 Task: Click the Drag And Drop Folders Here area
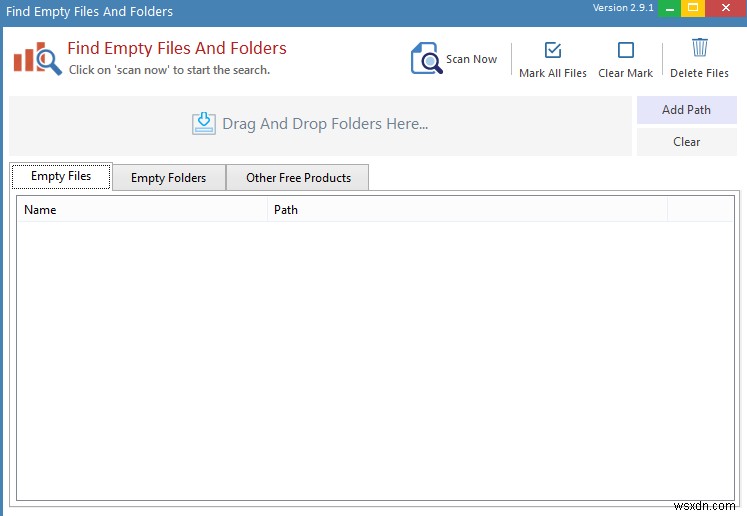click(x=320, y=126)
